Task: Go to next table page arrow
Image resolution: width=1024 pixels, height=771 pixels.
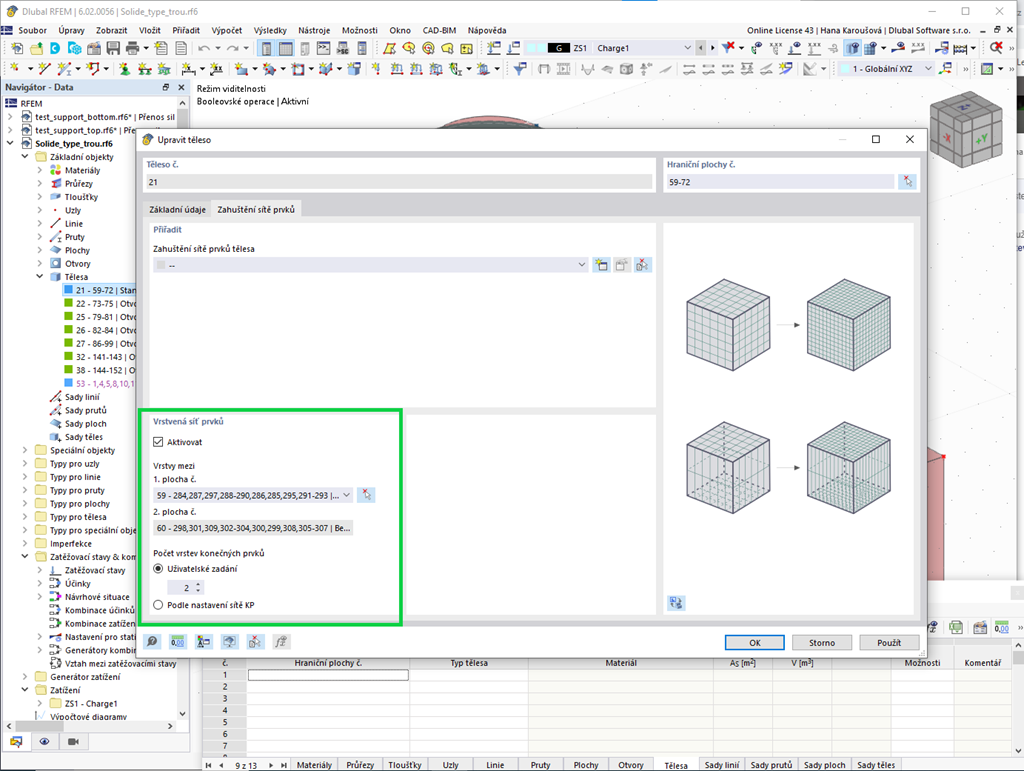Action: (x=271, y=764)
